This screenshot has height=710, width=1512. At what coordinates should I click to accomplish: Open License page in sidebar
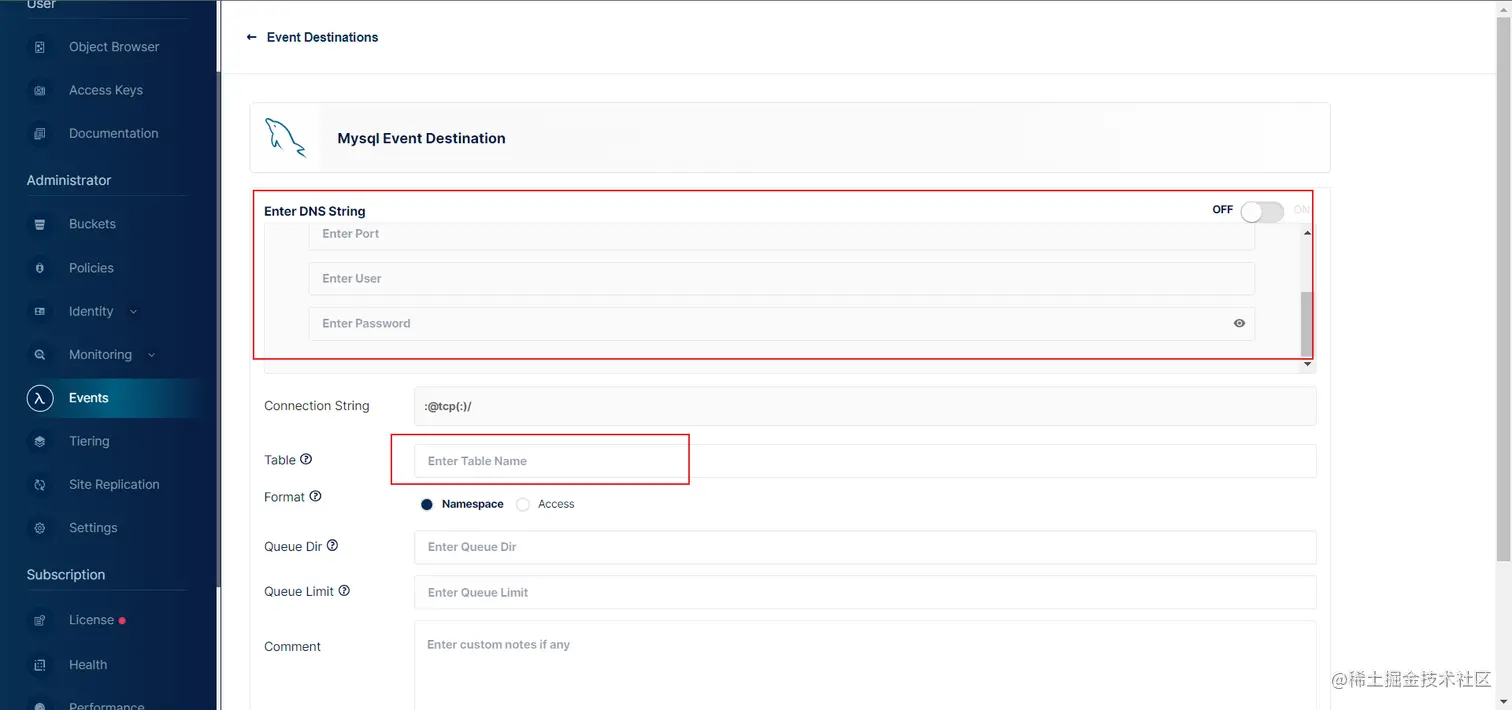click(91, 620)
